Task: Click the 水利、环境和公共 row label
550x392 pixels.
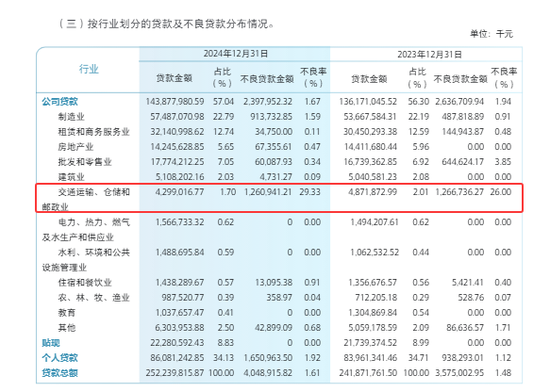Action: 94,252
